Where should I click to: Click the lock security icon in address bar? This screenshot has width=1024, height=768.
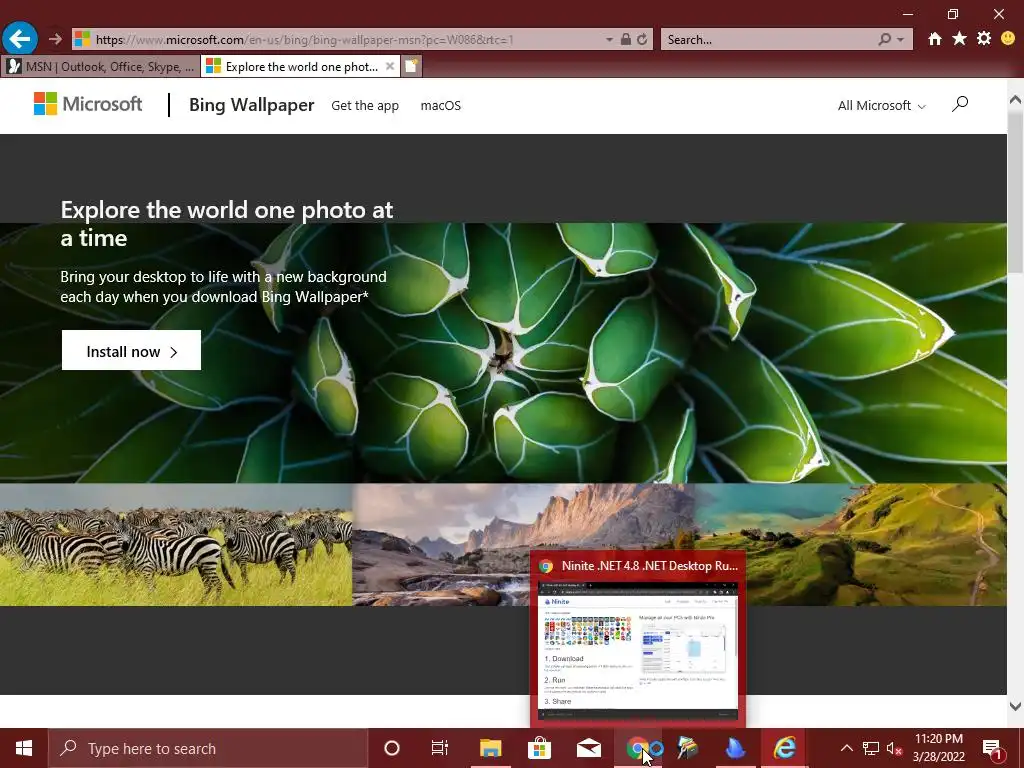(626, 39)
